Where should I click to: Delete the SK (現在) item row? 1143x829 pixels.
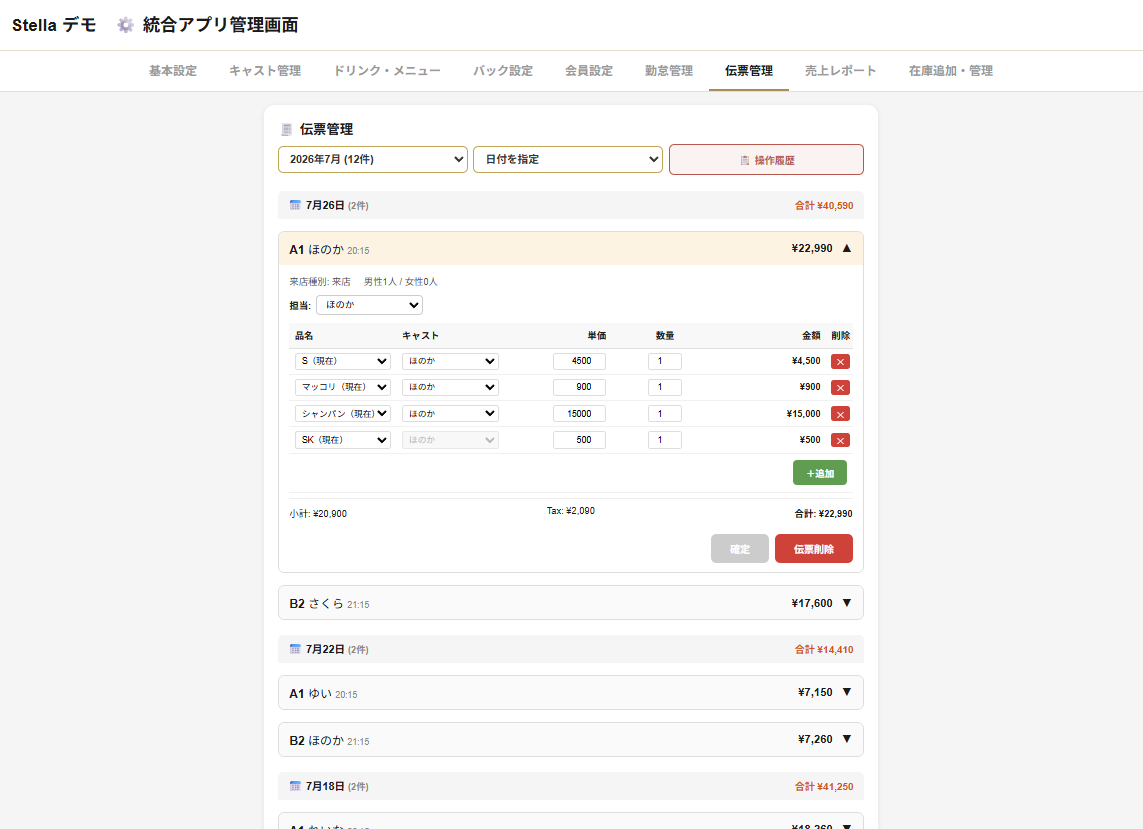pos(840,440)
